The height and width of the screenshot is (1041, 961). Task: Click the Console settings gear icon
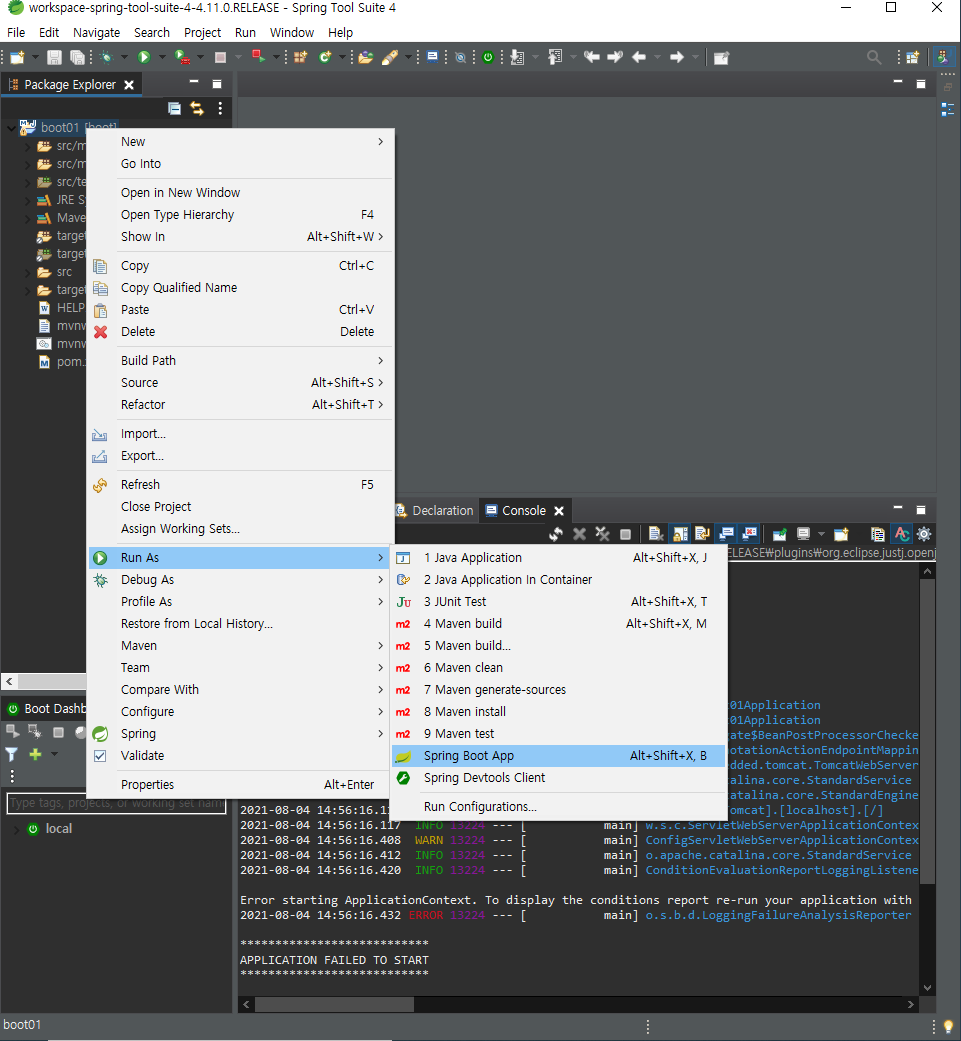[924, 534]
